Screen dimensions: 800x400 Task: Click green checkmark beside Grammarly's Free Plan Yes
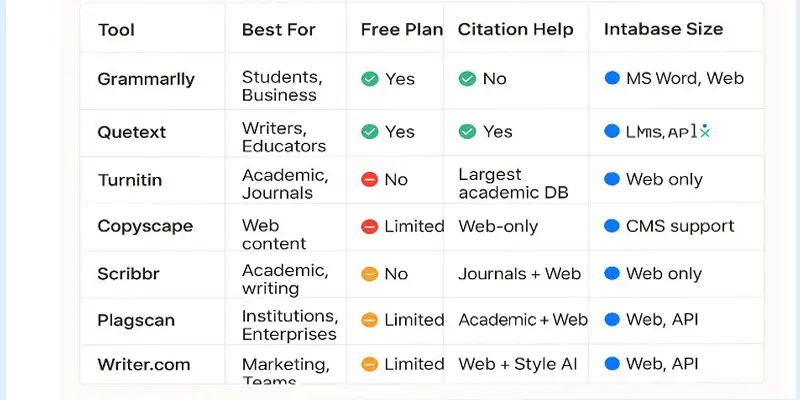pos(370,79)
